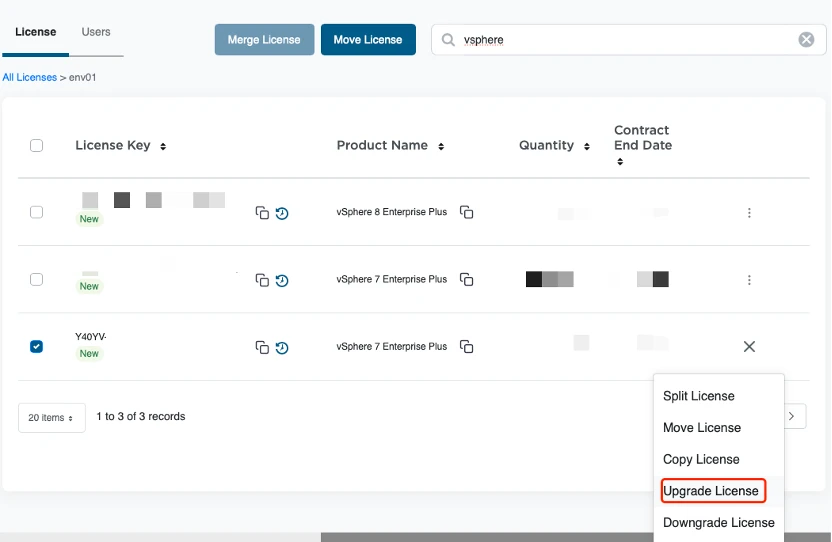Open actions menu for vSphere 8 row
The height and width of the screenshot is (542, 832).
(x=749, y=213)
